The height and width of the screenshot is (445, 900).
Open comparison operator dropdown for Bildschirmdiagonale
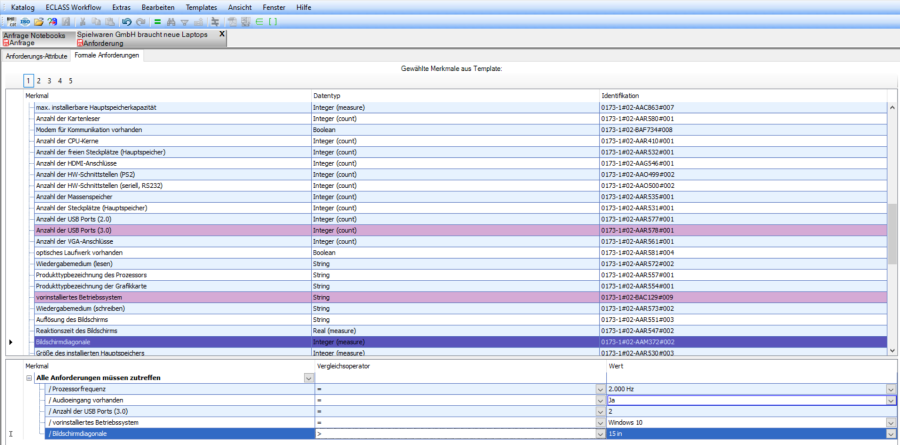pyautogui.click(x=598, y=433)
